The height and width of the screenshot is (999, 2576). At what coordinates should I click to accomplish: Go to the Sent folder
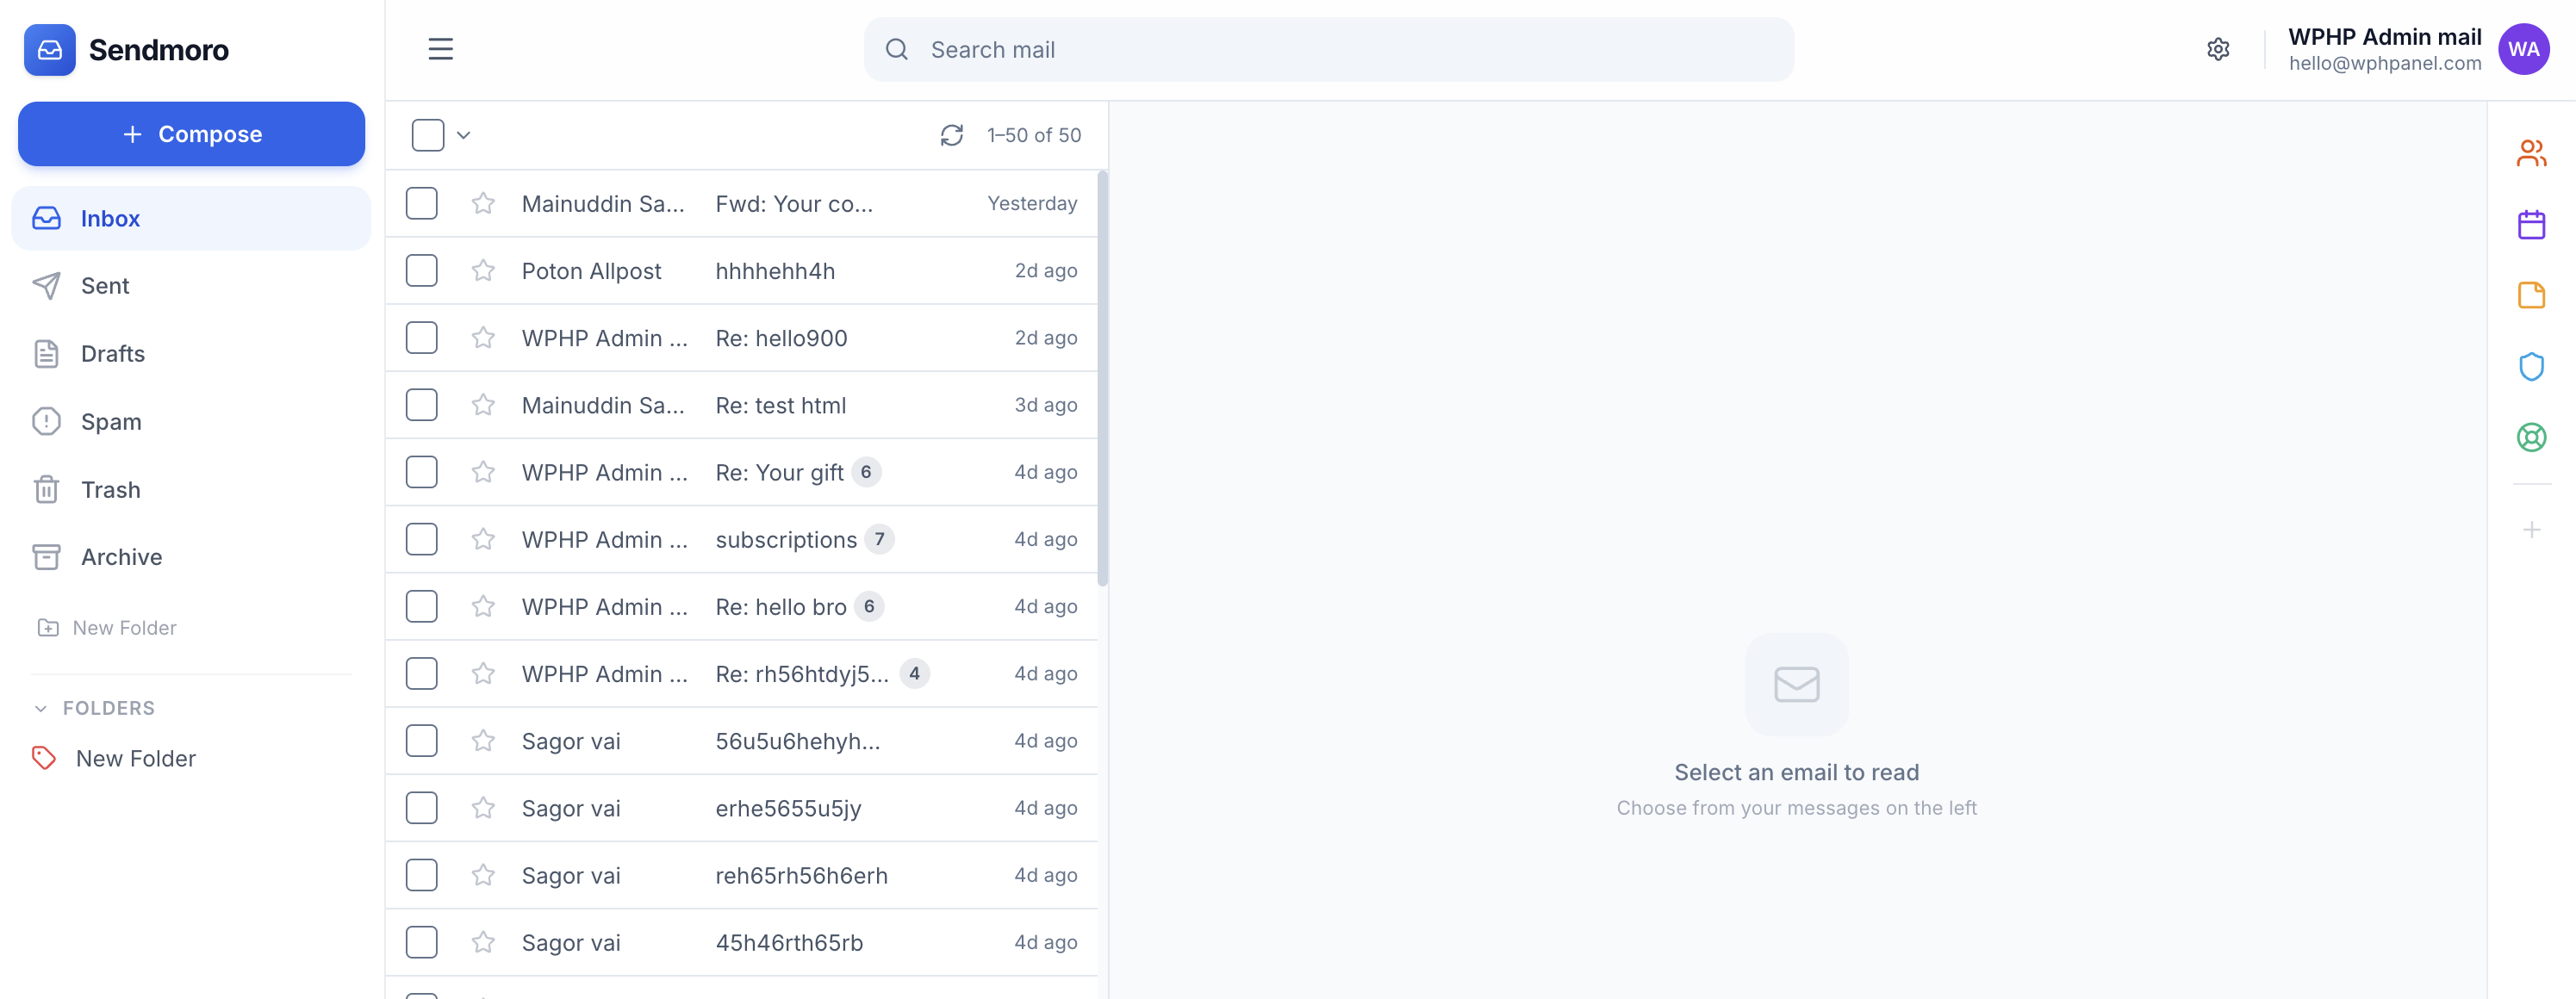pyautogui.click(x=105, y=286)
